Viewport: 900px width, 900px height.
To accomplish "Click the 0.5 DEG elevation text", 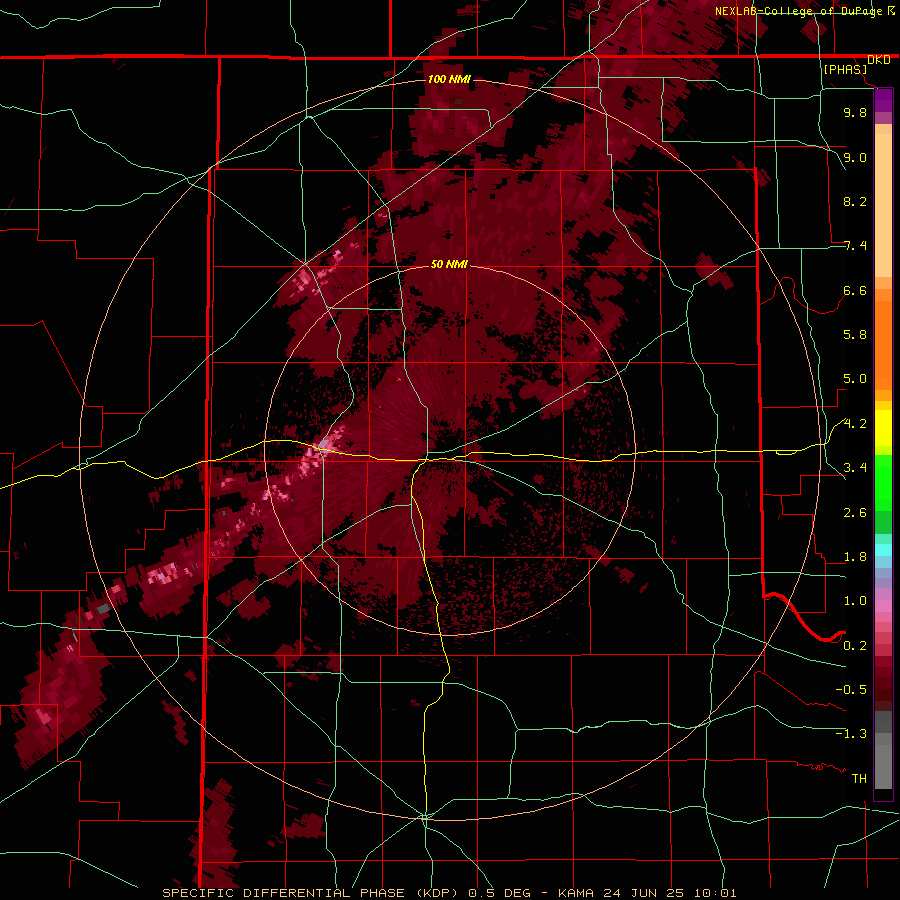I will 498,893.
